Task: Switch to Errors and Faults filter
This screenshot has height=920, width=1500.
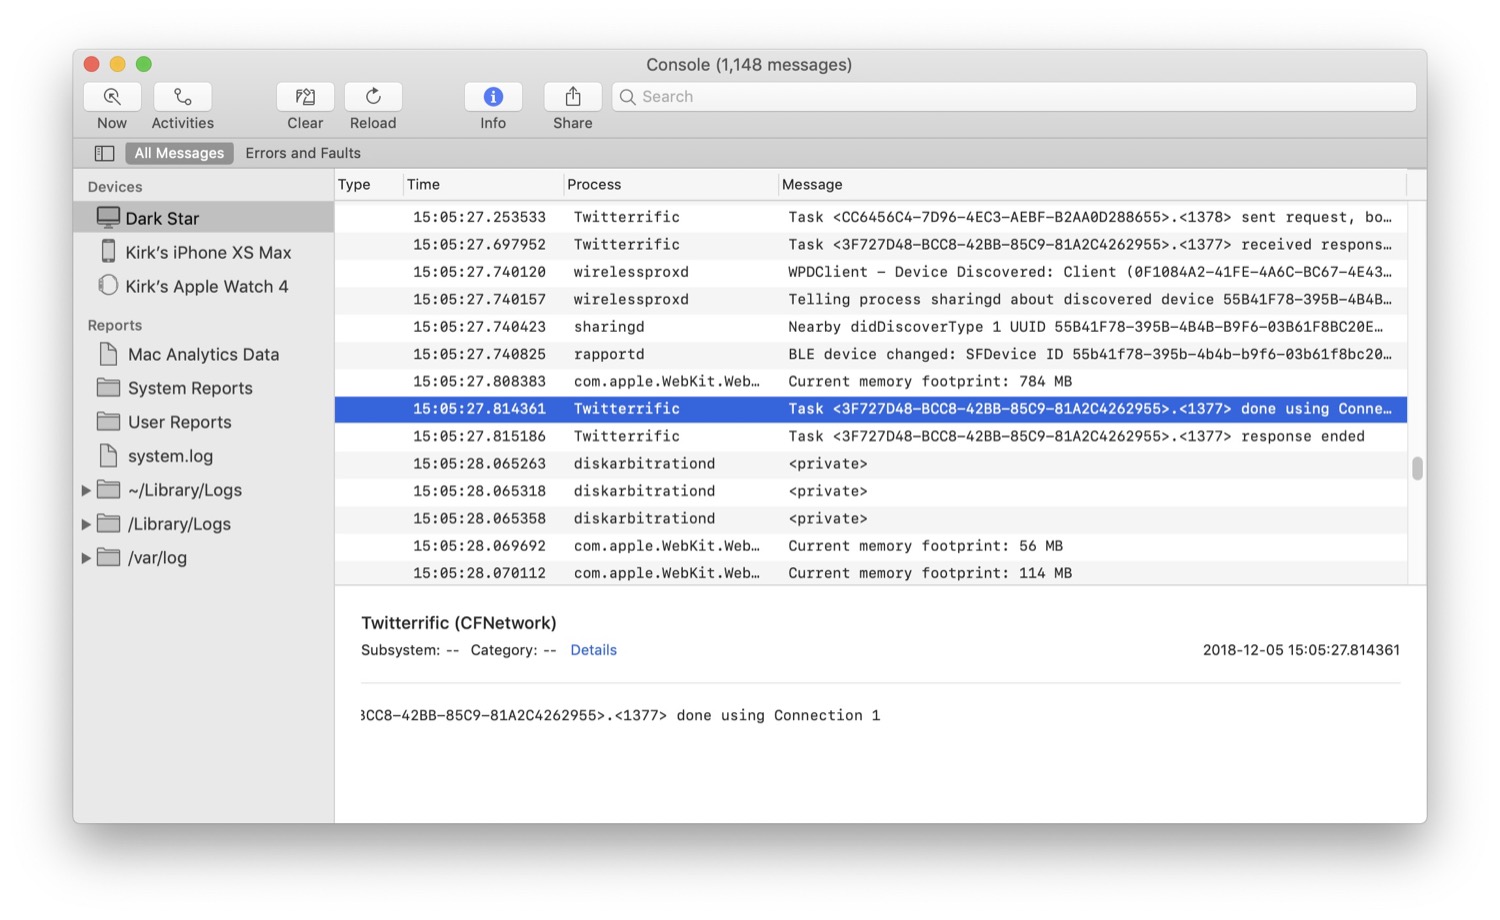Action: (x=303, y=153)
